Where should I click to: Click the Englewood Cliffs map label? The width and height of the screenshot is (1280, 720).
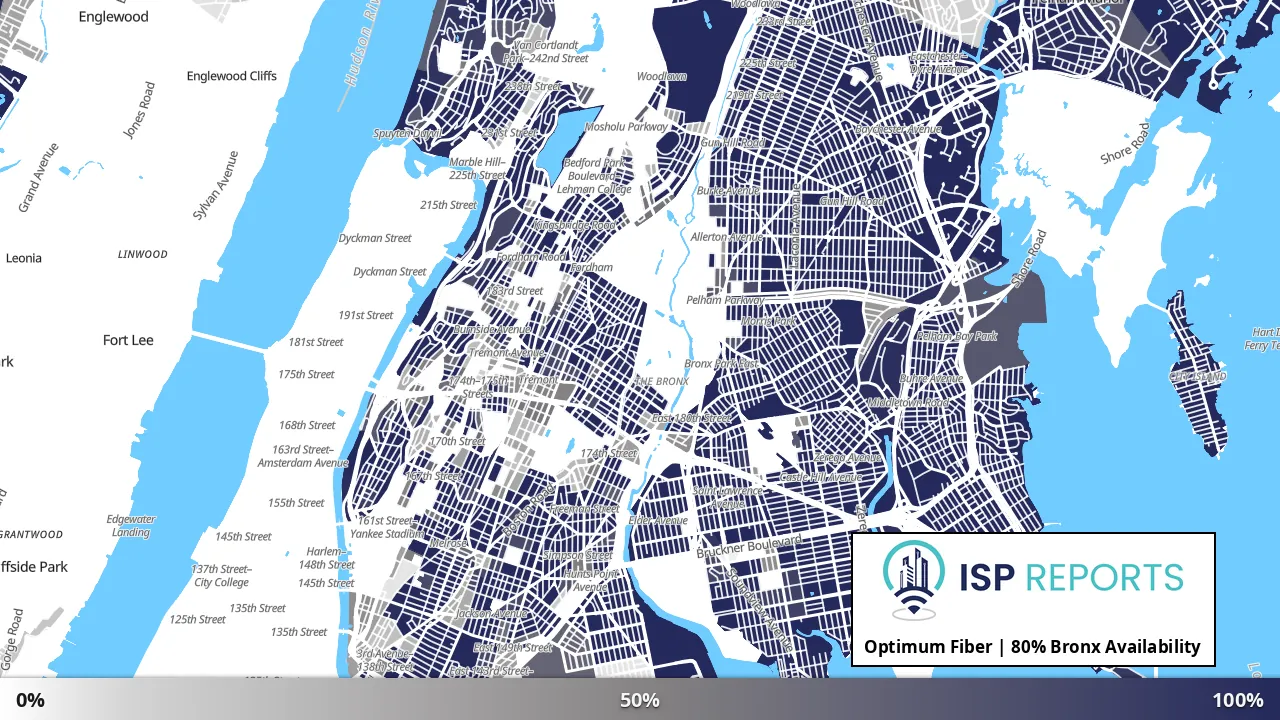coord(232,76)
